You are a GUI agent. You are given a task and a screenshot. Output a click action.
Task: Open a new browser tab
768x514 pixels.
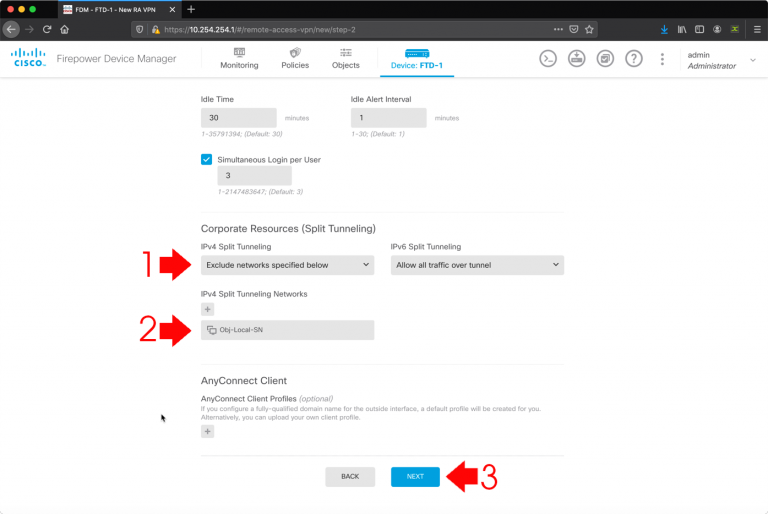191,9
